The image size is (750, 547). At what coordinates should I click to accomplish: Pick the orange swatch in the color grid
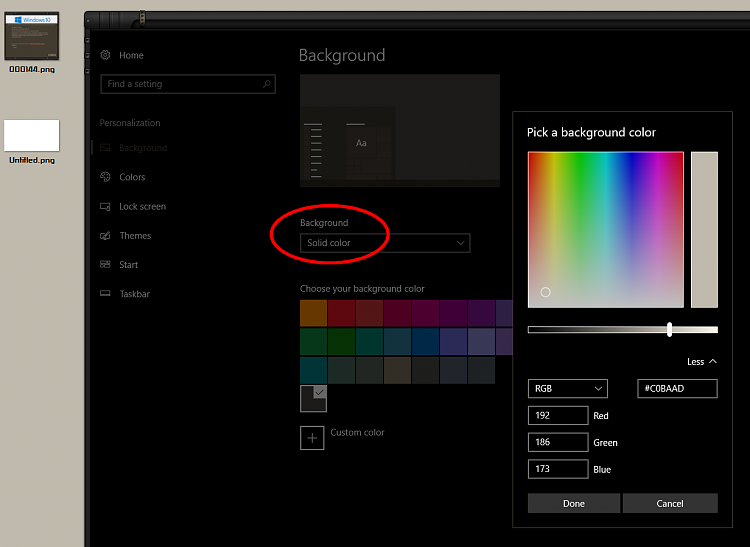point(313,314)
